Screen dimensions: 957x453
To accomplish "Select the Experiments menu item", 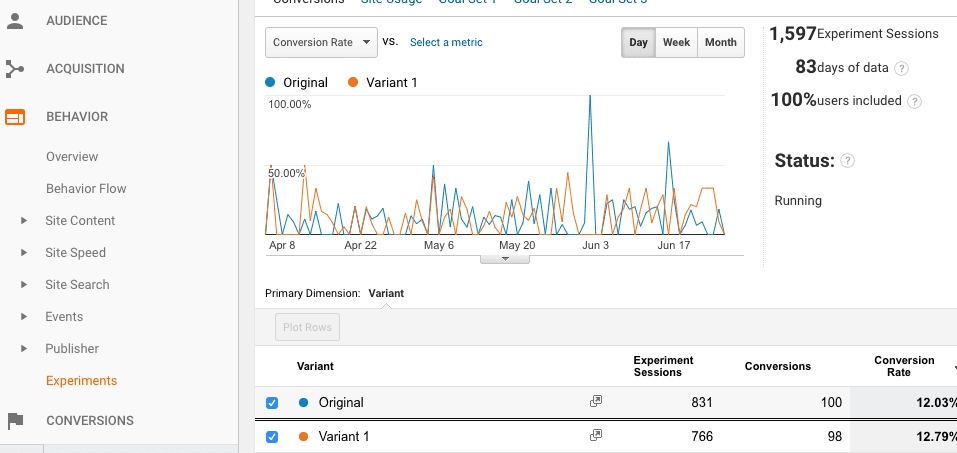I will coord(81,381).
